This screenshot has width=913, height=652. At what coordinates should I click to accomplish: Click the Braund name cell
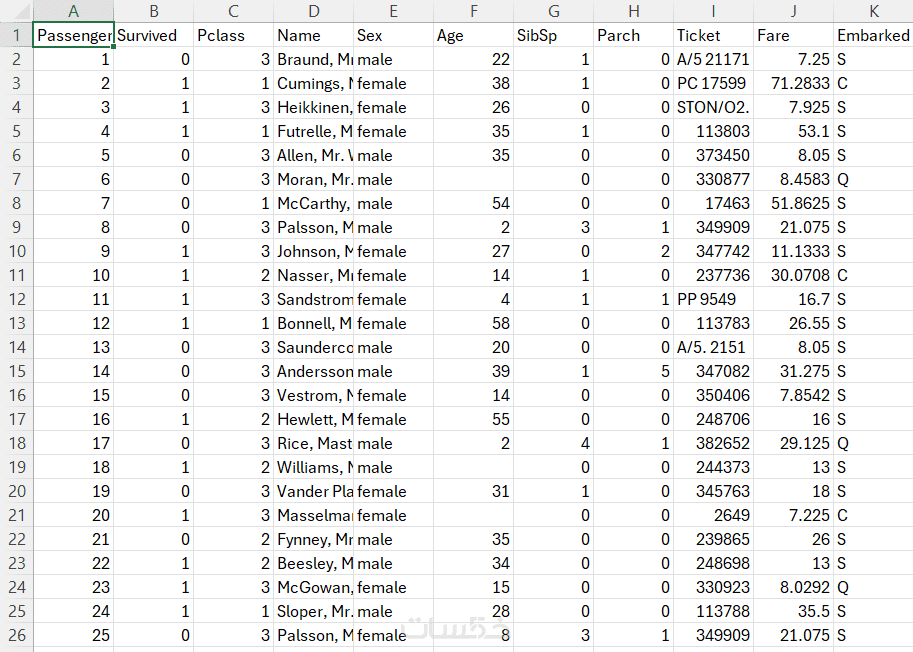(313, 60)
